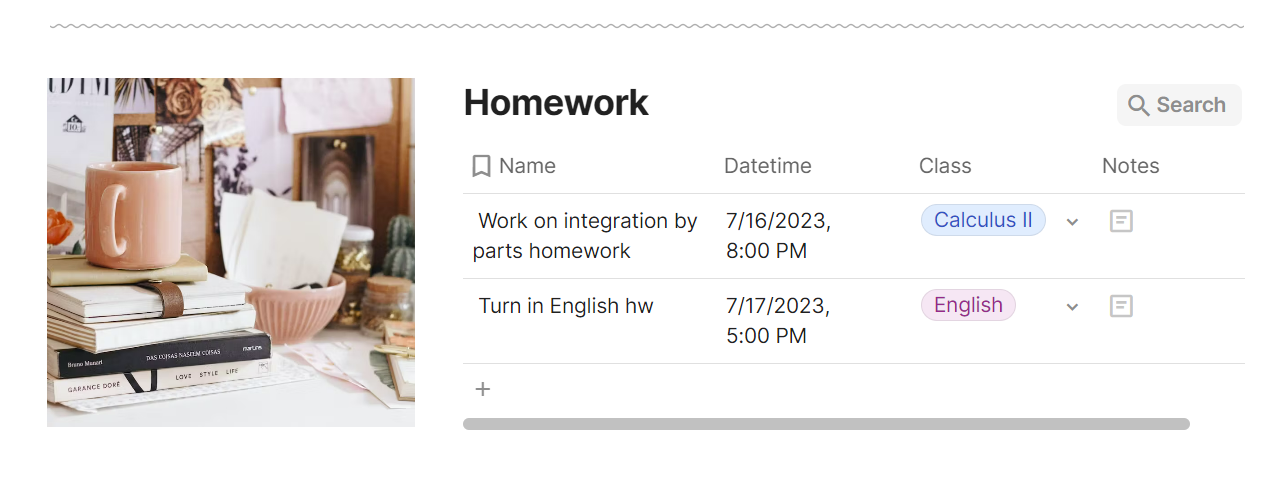
Task: Click the Datetime column header
Action: 767,166
